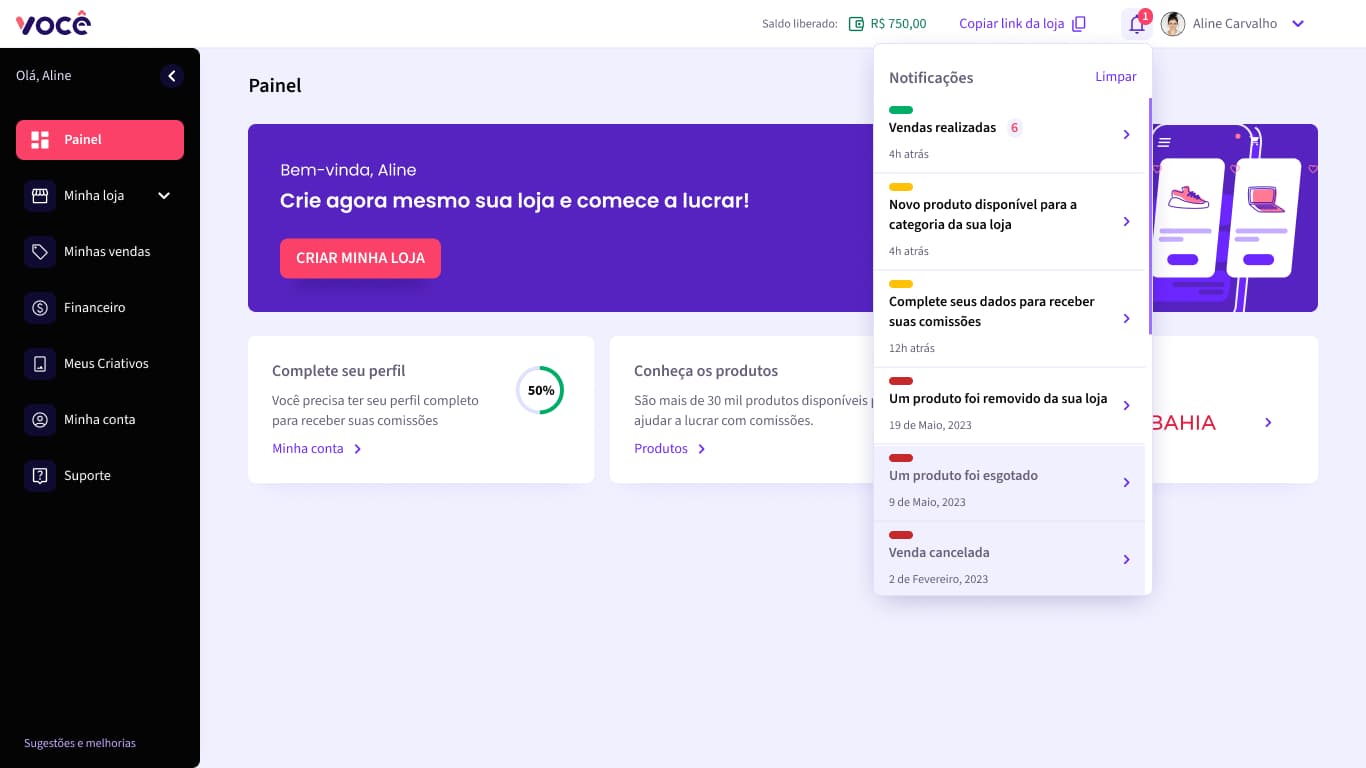Click Limpar to clear notifications

pos(1115,77)
